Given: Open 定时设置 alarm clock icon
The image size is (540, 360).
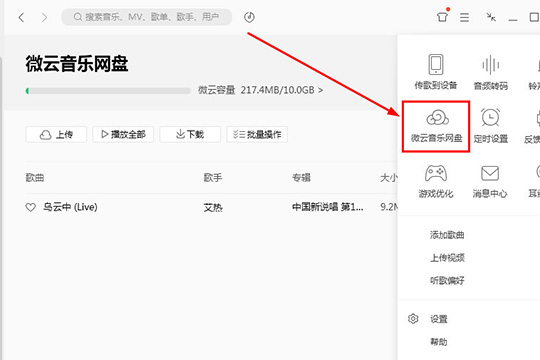Looking at the screenshot, I should click(x=490, y=117).
